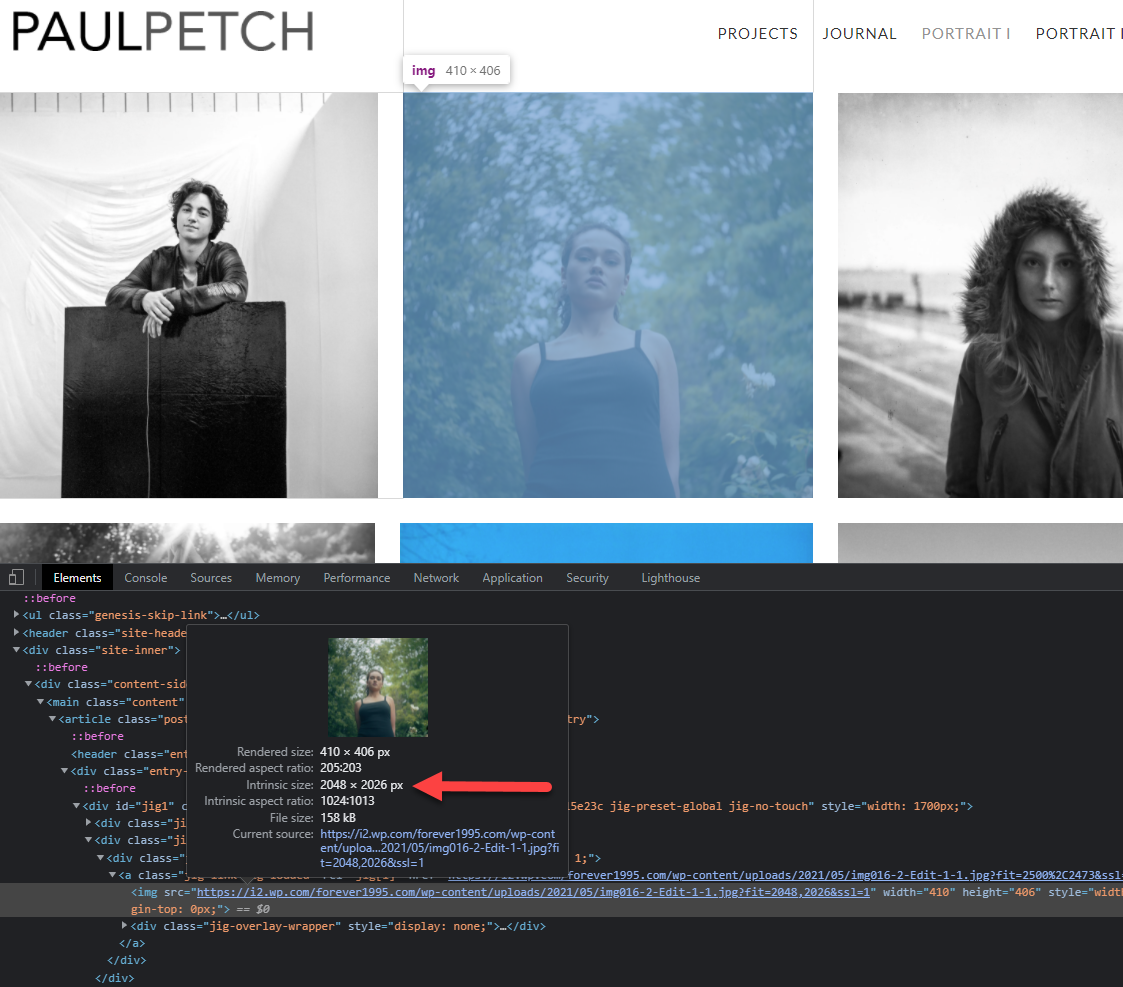This screenshot has height=987, width=1123.
Task: Click the PAULPETCH site logo
Action: (162, 32)
